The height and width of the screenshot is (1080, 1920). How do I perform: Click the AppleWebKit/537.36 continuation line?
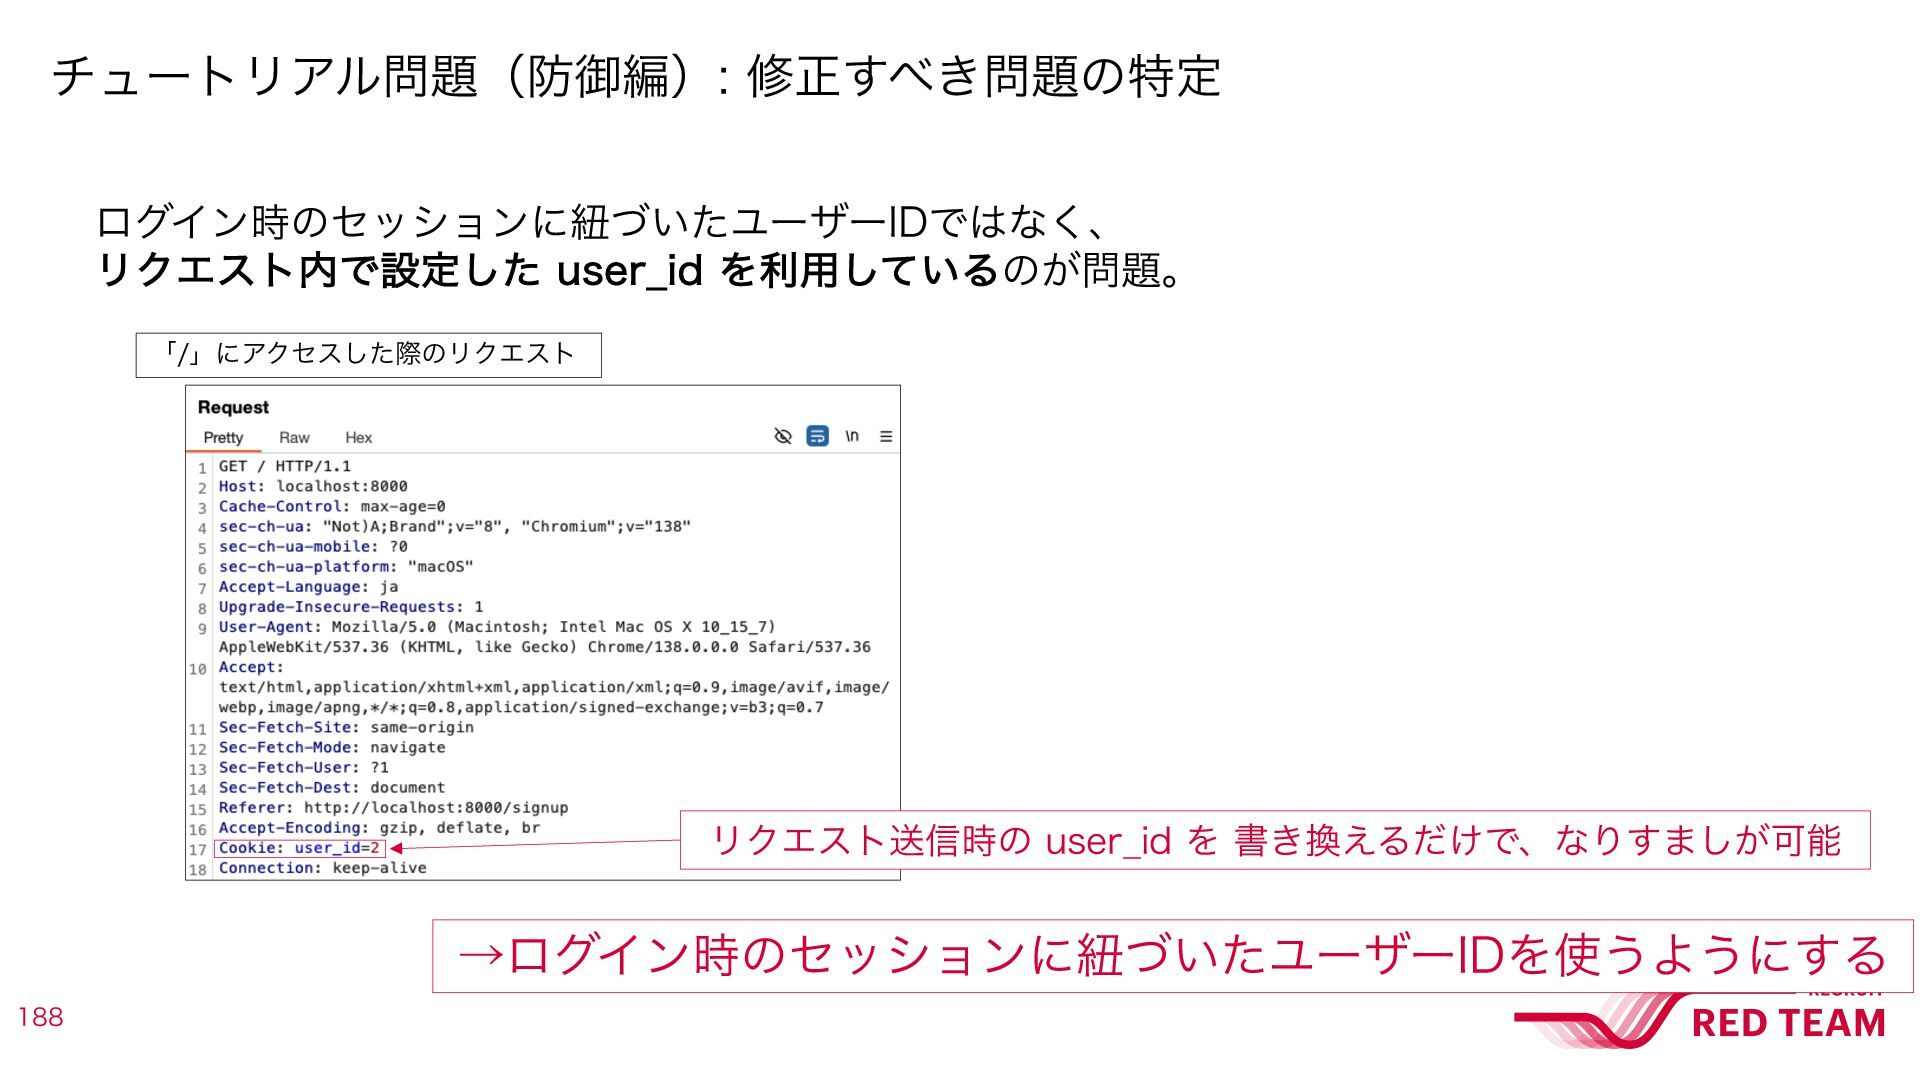[545, 646]
